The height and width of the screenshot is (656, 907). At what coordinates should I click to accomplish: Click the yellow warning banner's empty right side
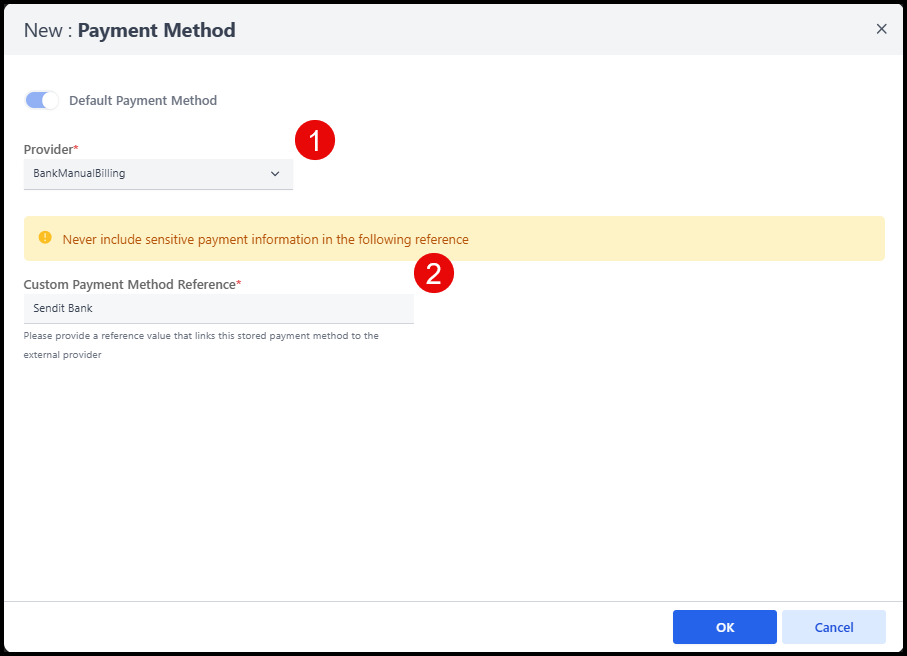click(x=700, y=239)
